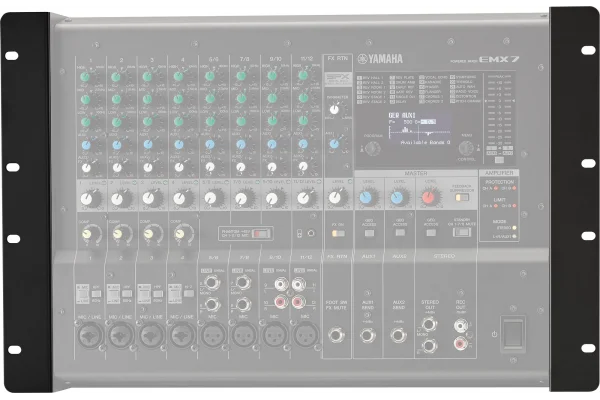Click channel 3 green LOW EQ knob
This screenshot has width=600, height=400.
click(x=147, y=122)
